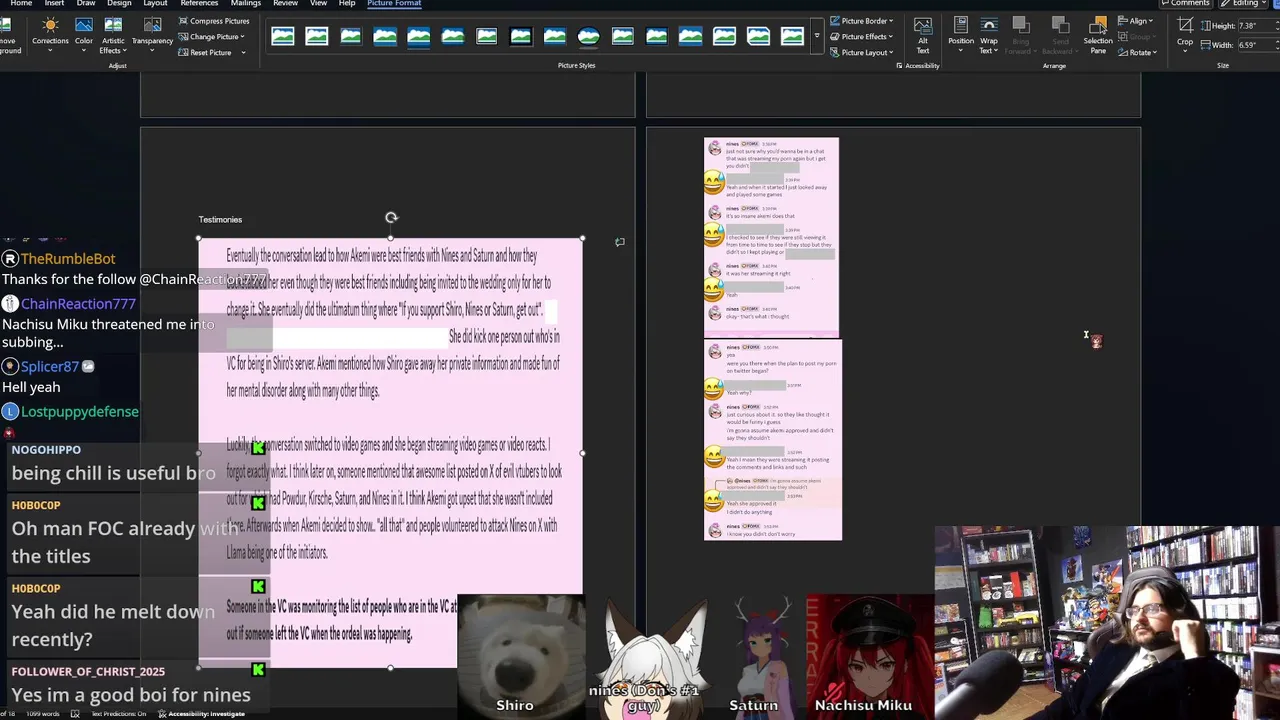Open the Wrap Text options
Image resolution: width=1280 pixels, height=720 pixels.
989,35
